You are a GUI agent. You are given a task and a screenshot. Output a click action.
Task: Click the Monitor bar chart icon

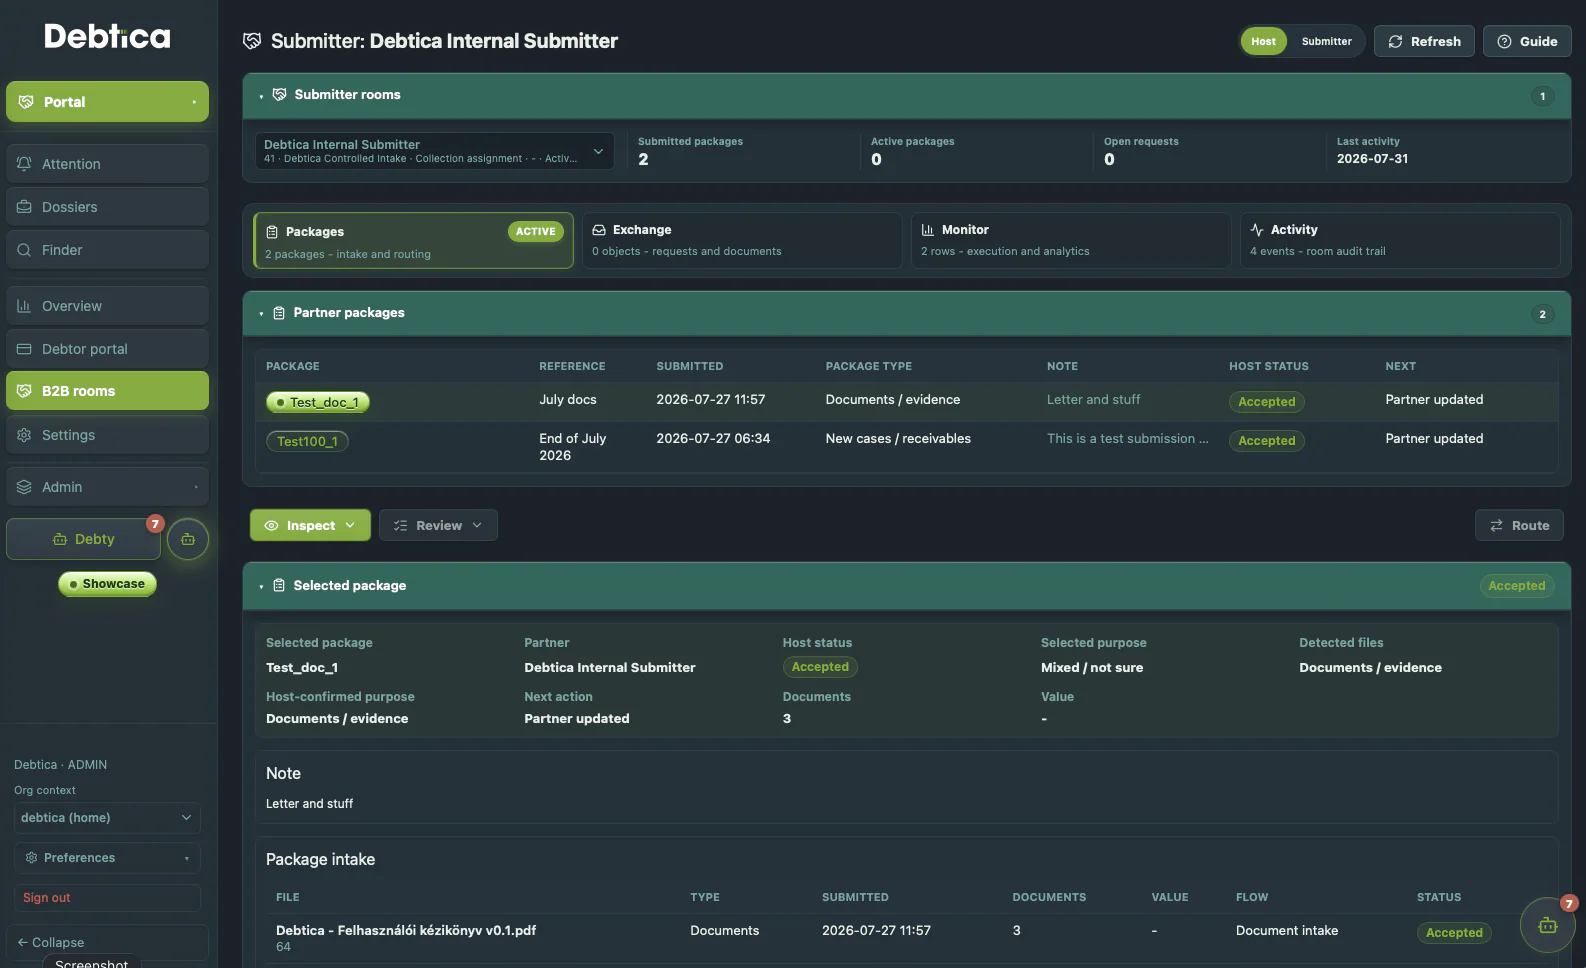pyautogui.click(x=927, y=230)
